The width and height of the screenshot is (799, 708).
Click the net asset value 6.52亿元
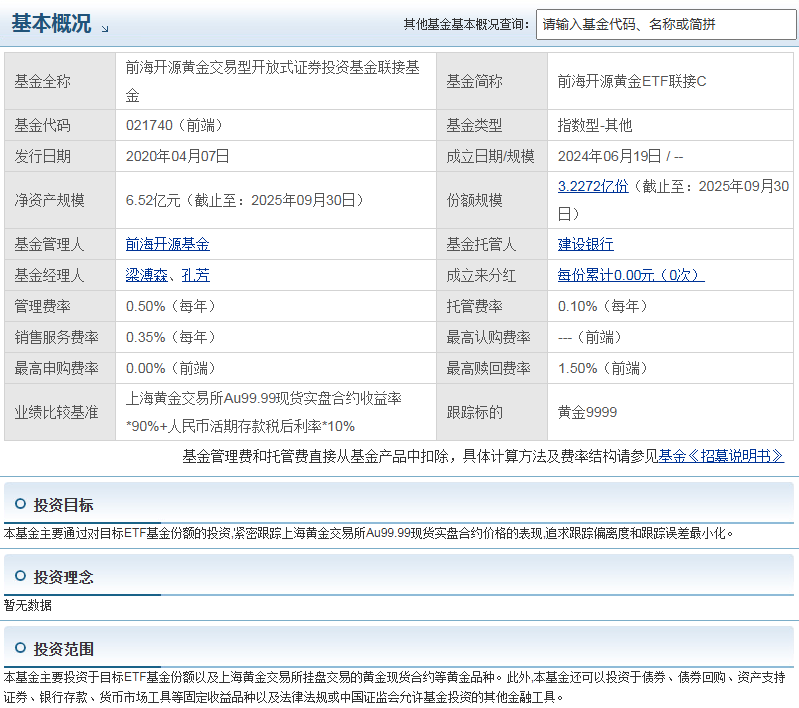click(153, 200)
